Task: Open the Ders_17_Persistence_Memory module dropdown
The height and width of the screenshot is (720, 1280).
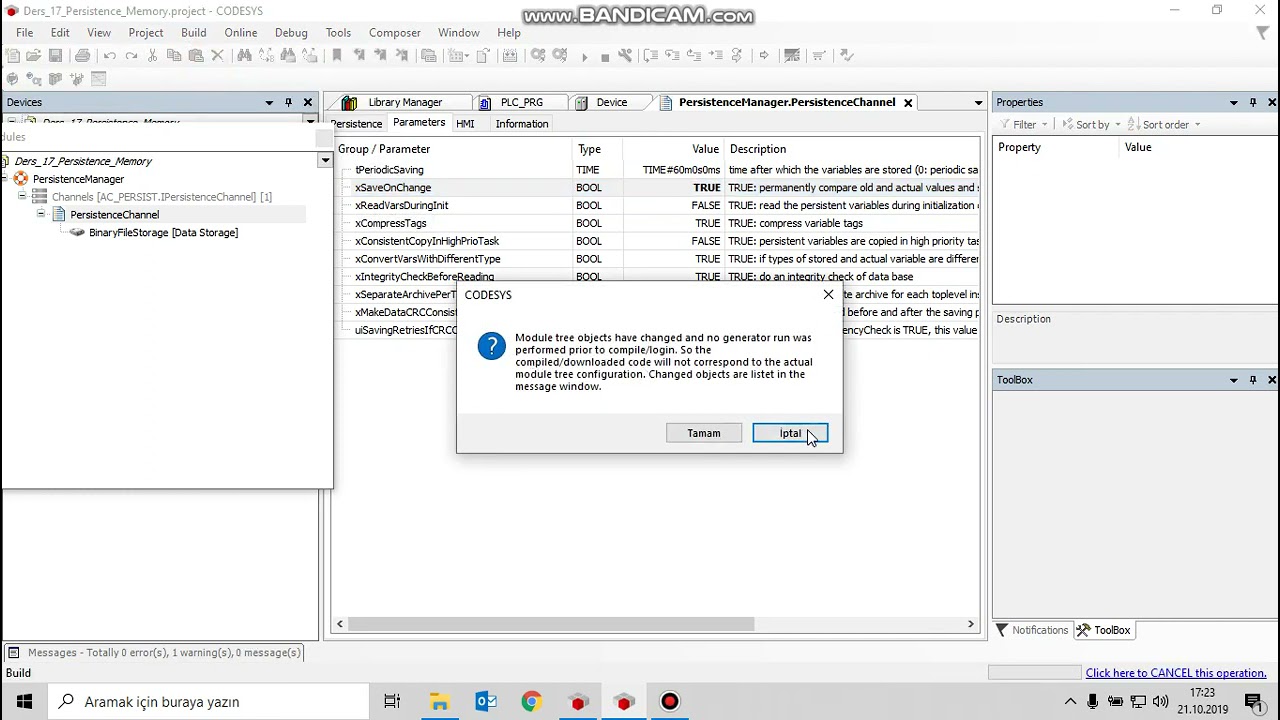Action: (x=325, y=161)
